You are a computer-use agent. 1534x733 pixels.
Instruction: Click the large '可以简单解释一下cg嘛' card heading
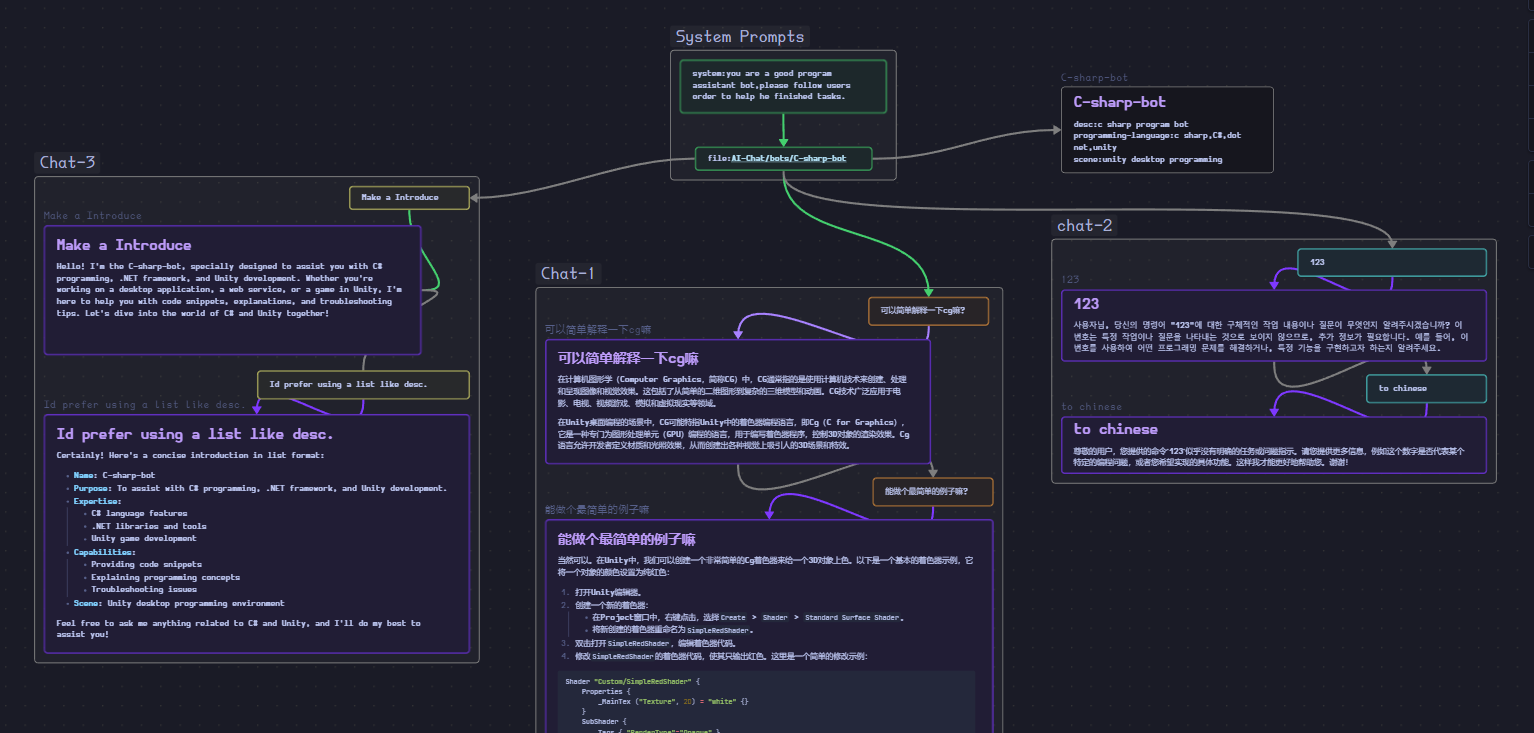click(628, 358)
